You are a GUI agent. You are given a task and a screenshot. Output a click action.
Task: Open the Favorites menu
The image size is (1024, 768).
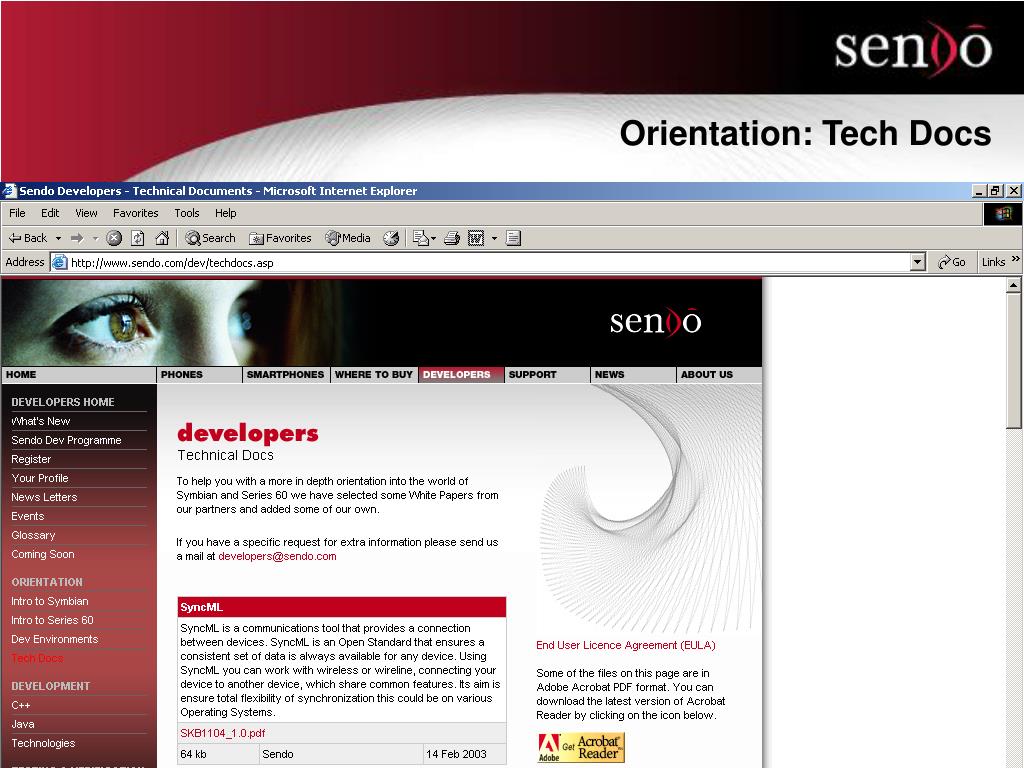[x=135, y=213]
